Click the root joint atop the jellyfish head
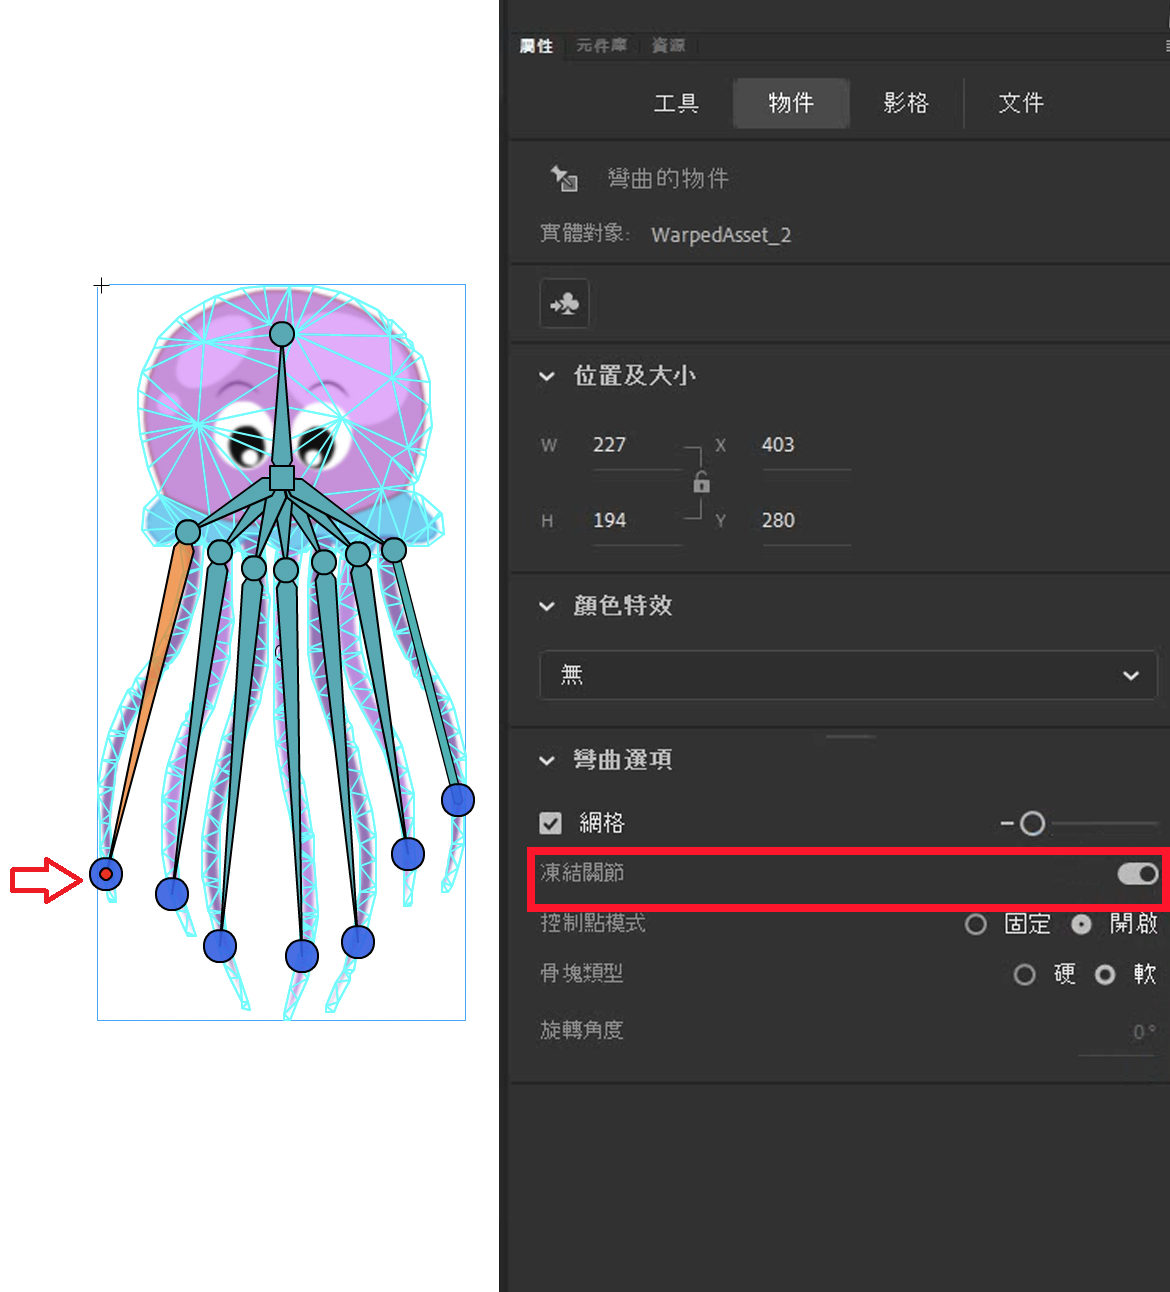This screenshot has width=1170, height=1292. [282, 334]
